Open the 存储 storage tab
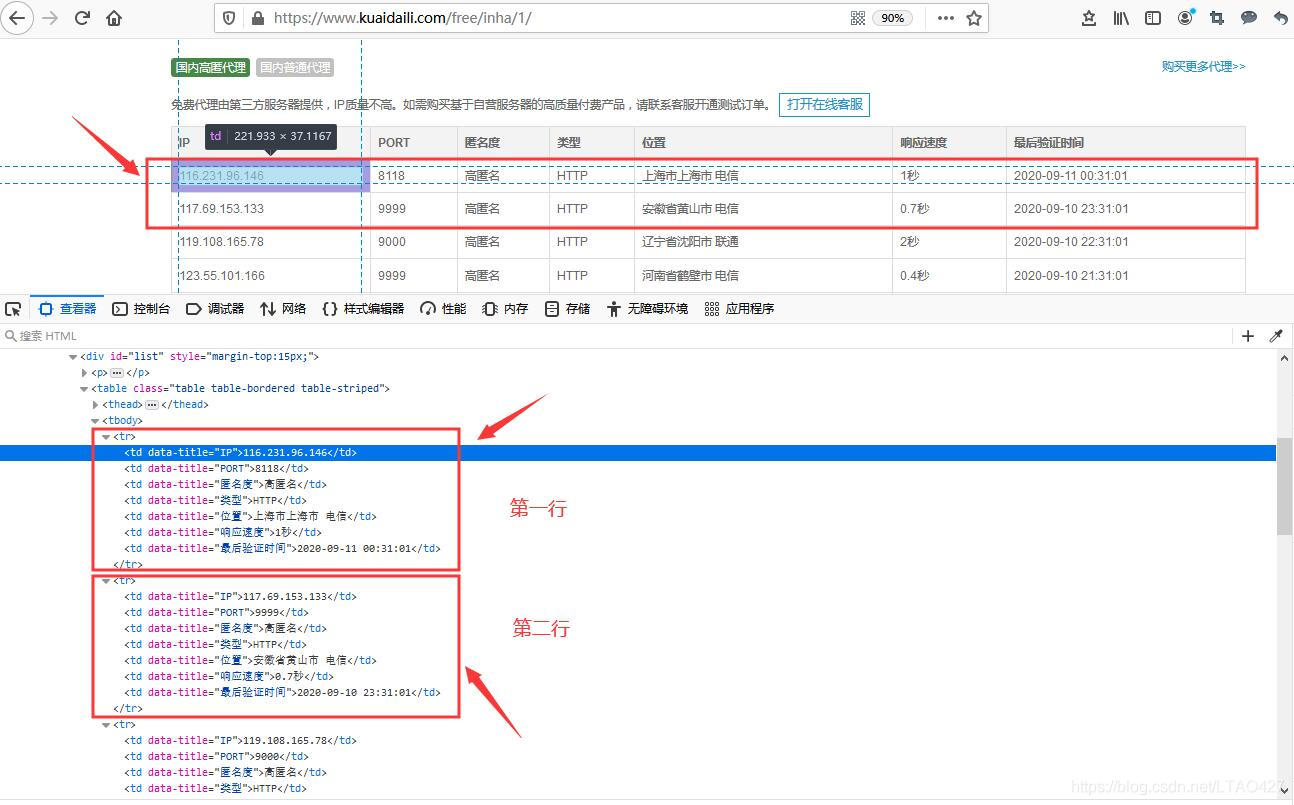This screenshot has height=805, width=1294. (567, 309)
